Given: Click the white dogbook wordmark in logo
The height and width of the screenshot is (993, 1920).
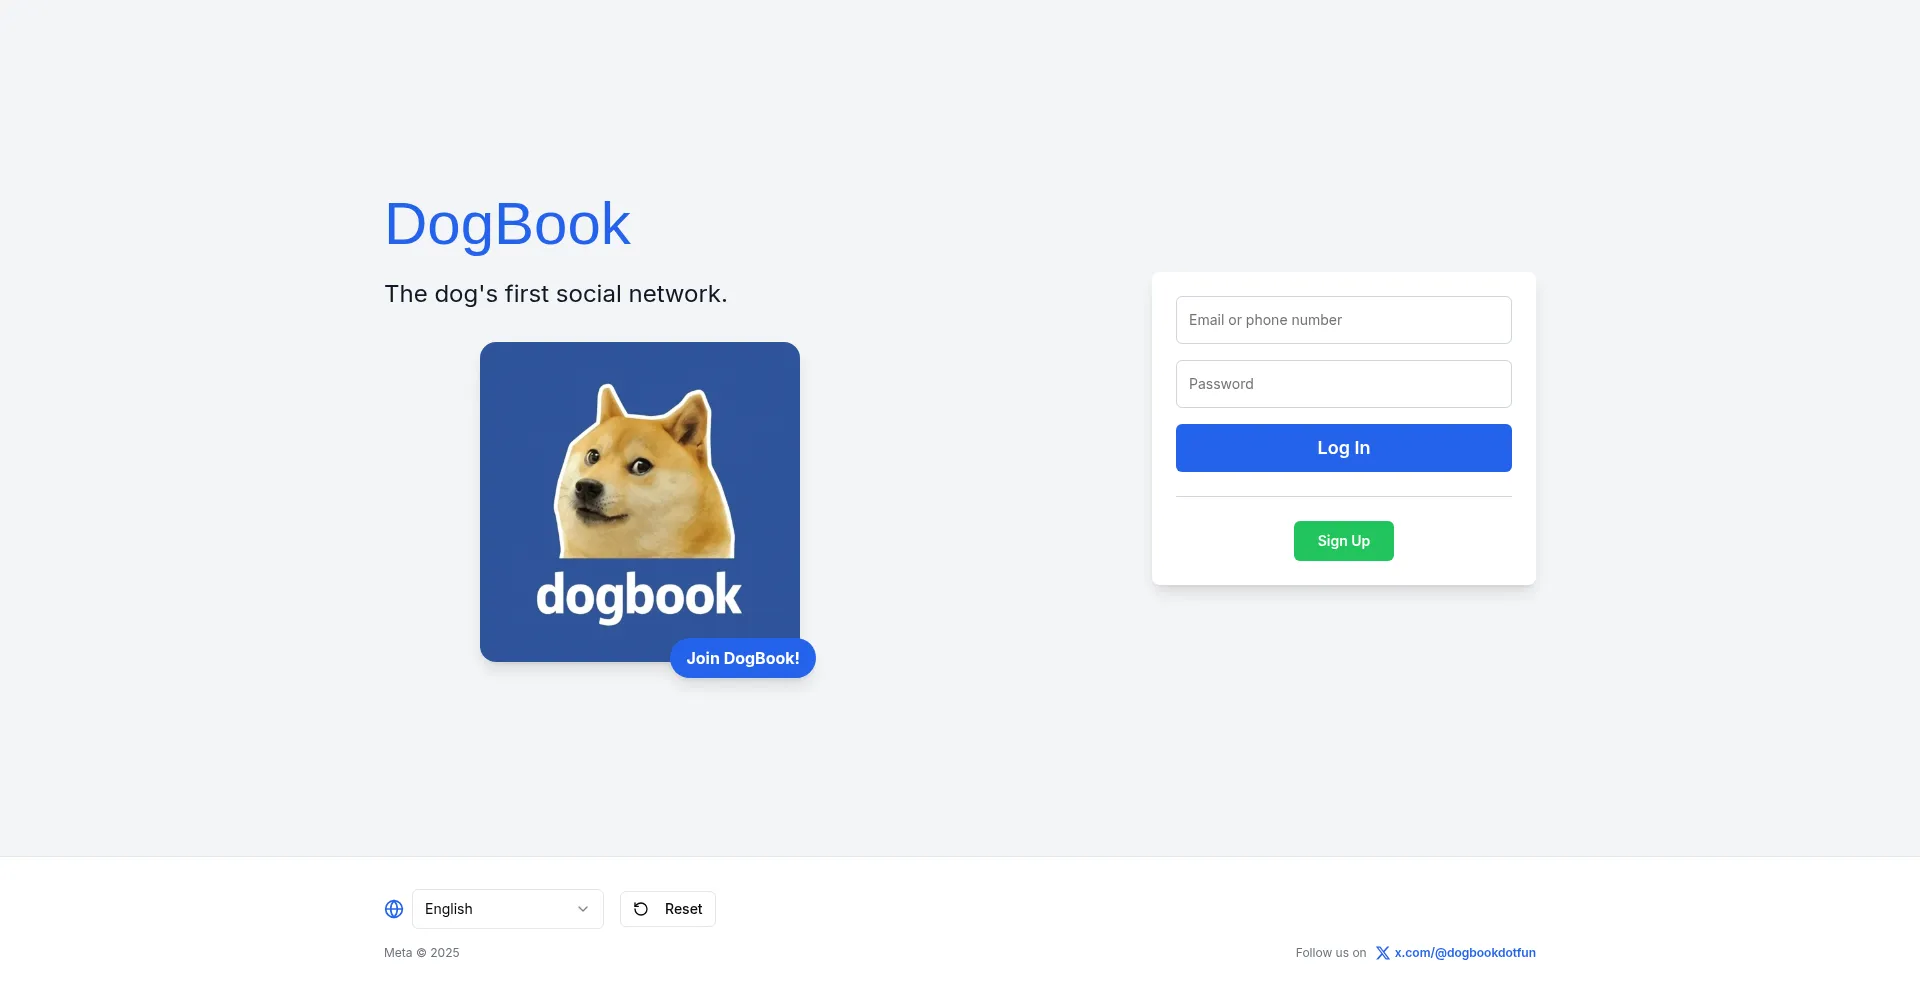Looking at the screenshot, I should pos(639,596).
